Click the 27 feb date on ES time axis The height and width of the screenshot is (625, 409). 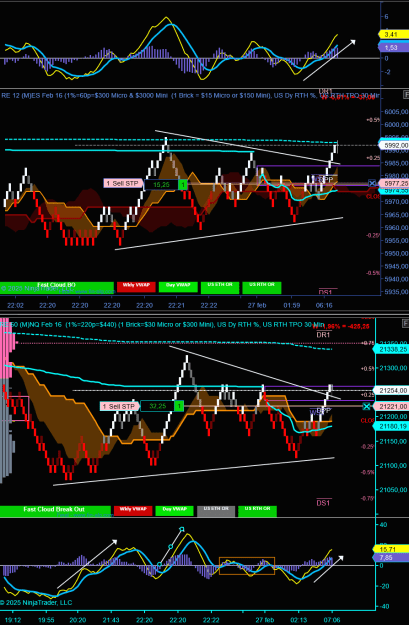coord(257,305)
